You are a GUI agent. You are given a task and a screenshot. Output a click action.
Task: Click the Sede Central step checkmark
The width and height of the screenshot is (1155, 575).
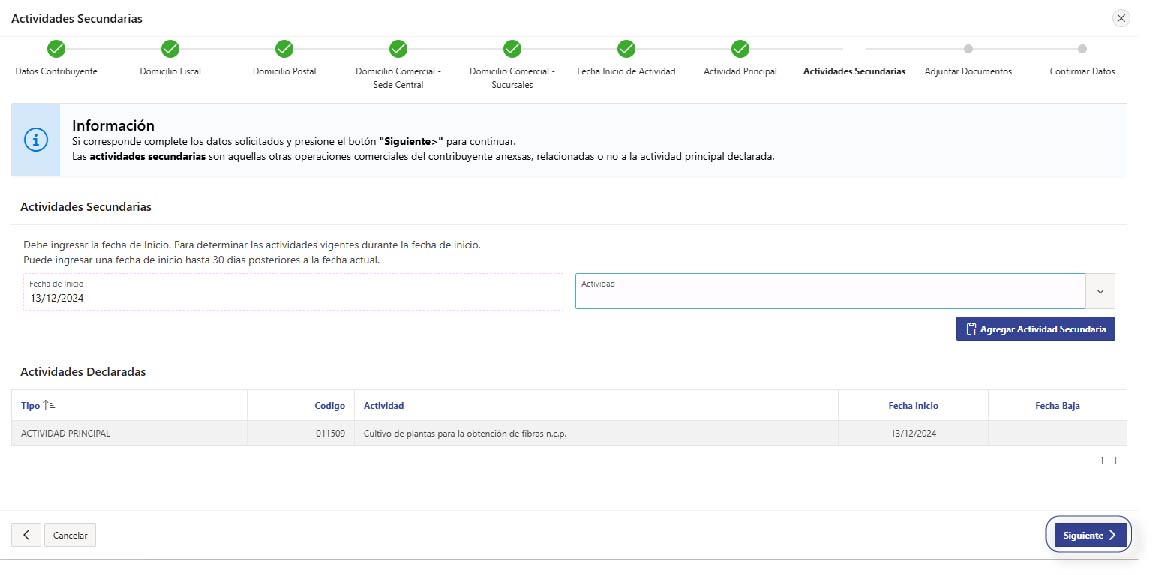(x=398, y=48)
